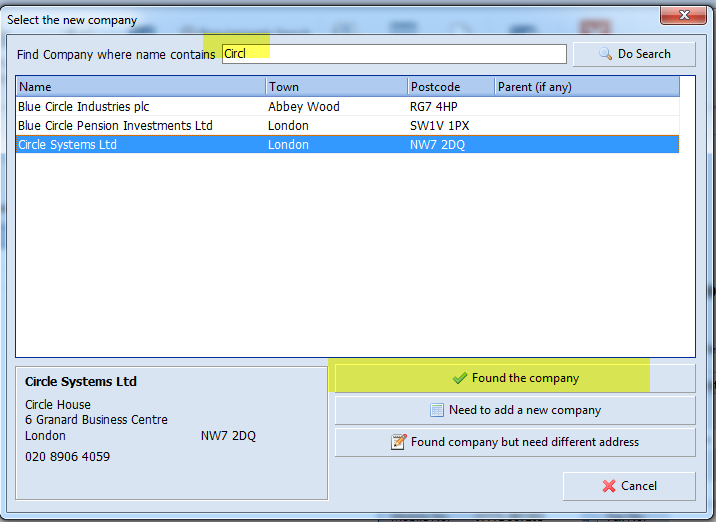Click Circle House address line in details panel

point(58,405)
